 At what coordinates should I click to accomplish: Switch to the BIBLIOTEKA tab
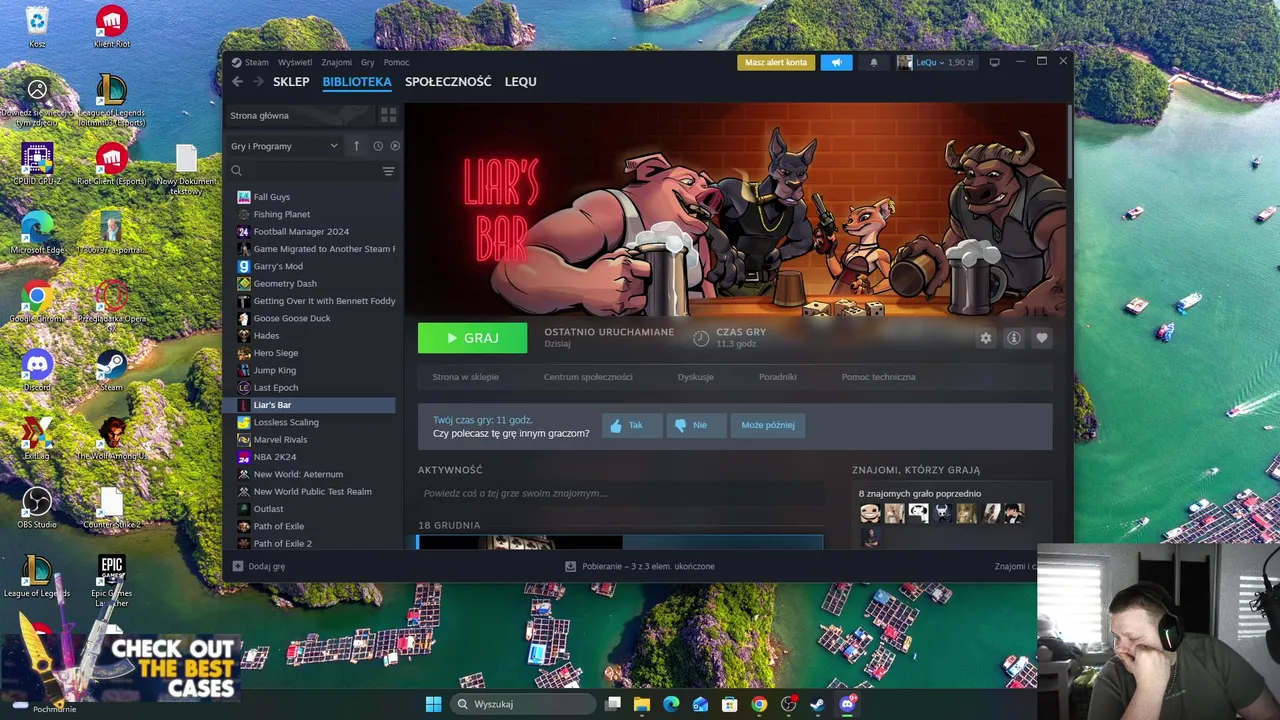[357, 82]
